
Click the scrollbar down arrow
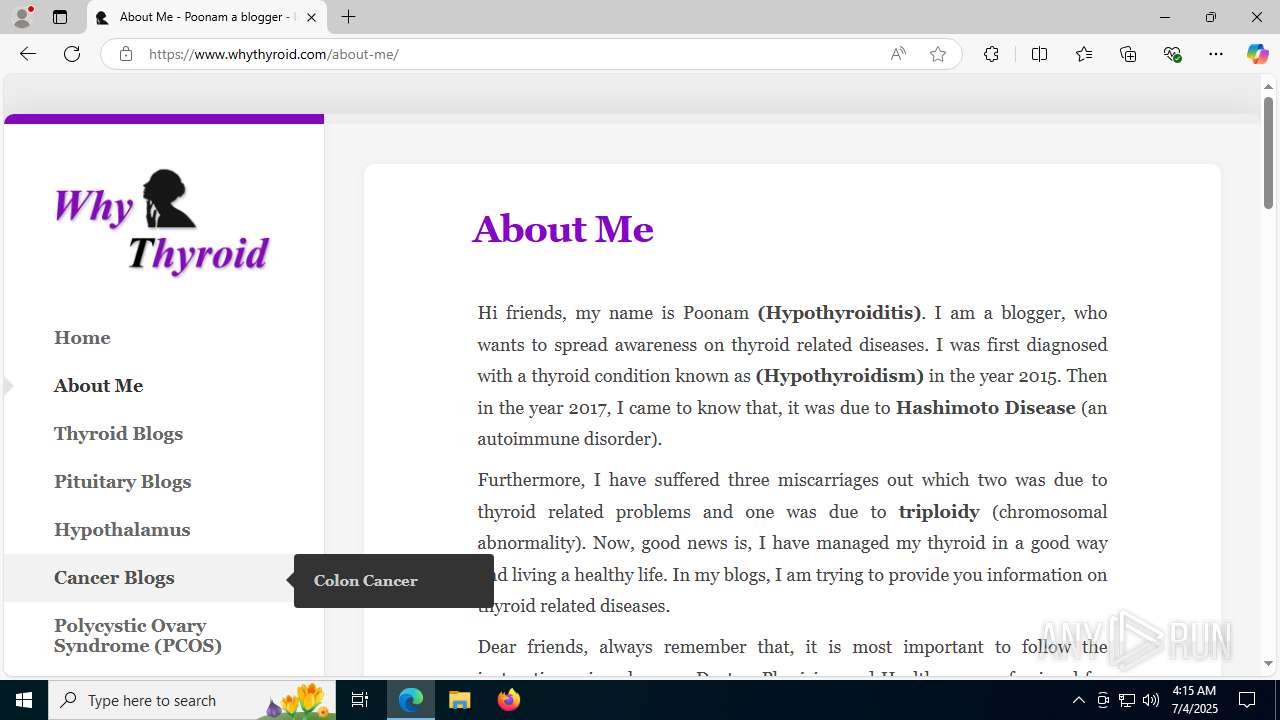1268,663
